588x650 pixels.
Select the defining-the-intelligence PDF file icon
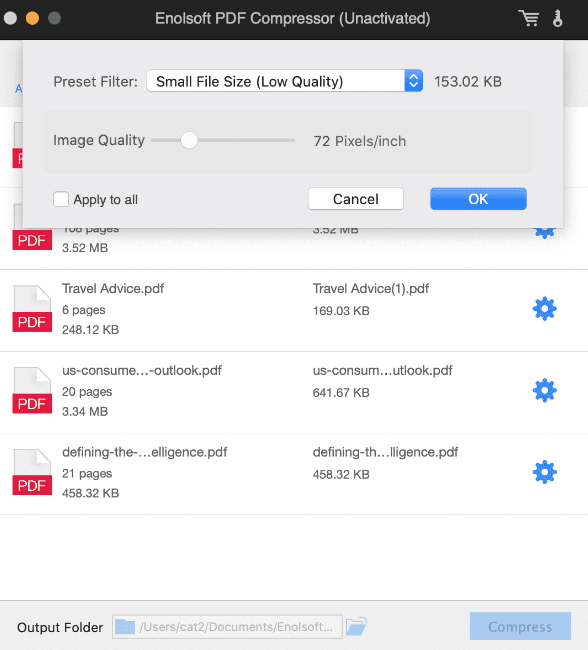pos(32,472)
